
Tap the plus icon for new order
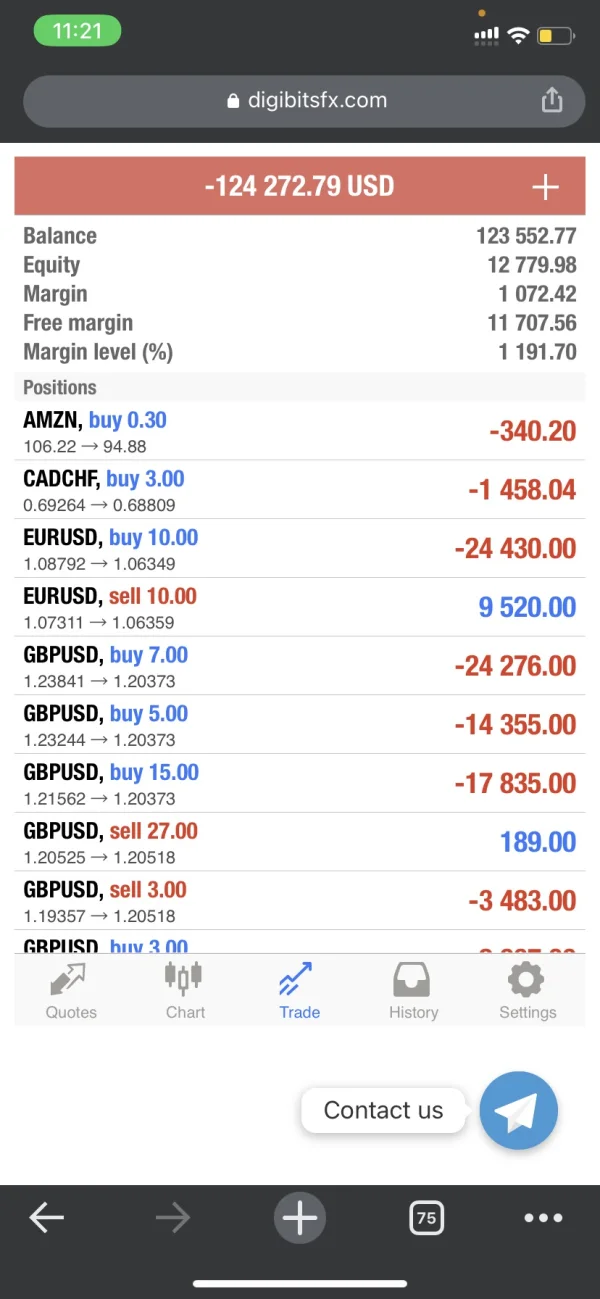pos(545,187)
